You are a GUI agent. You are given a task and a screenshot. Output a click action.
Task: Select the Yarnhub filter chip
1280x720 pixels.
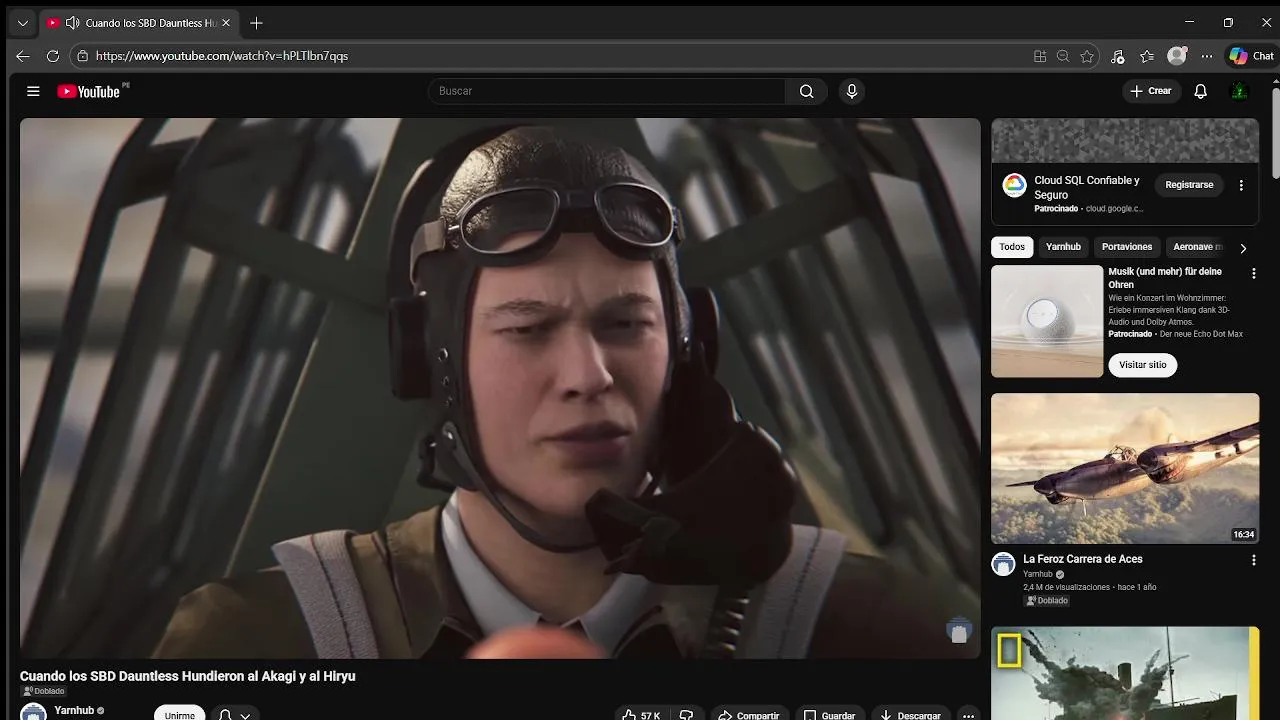[x=1063, y=247]
